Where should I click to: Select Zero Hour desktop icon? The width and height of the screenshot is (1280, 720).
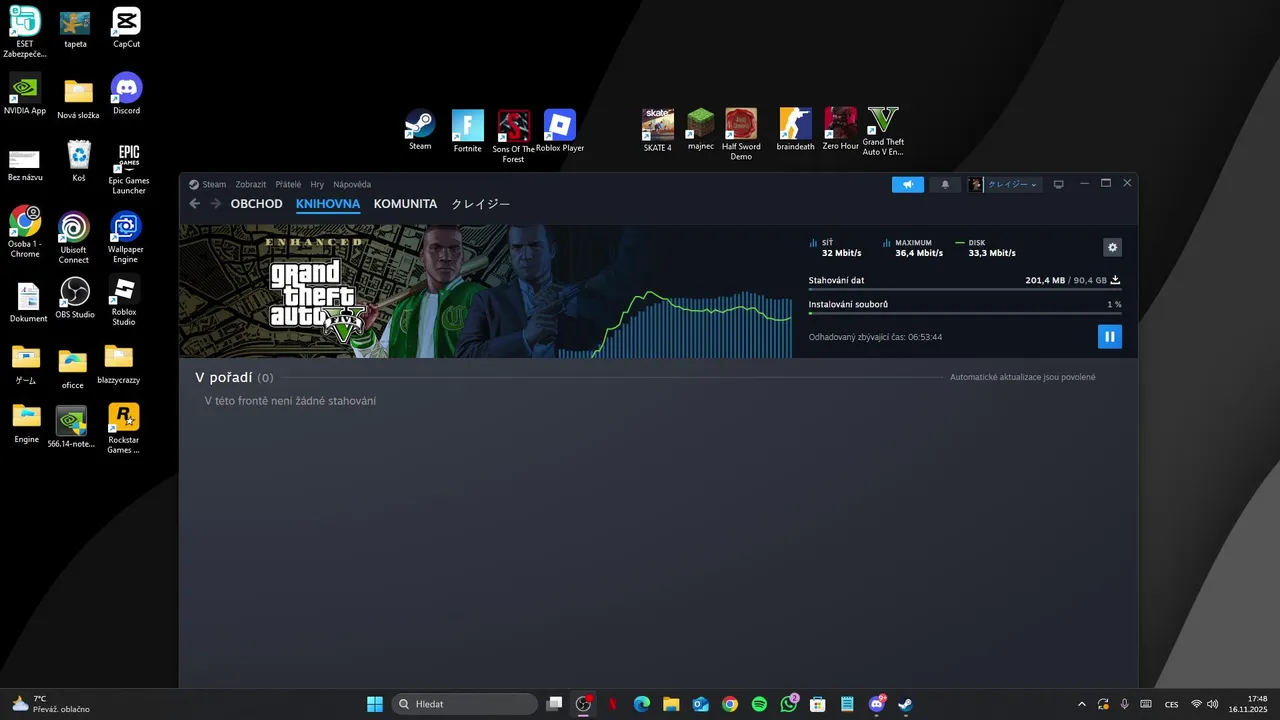point(841,129)
